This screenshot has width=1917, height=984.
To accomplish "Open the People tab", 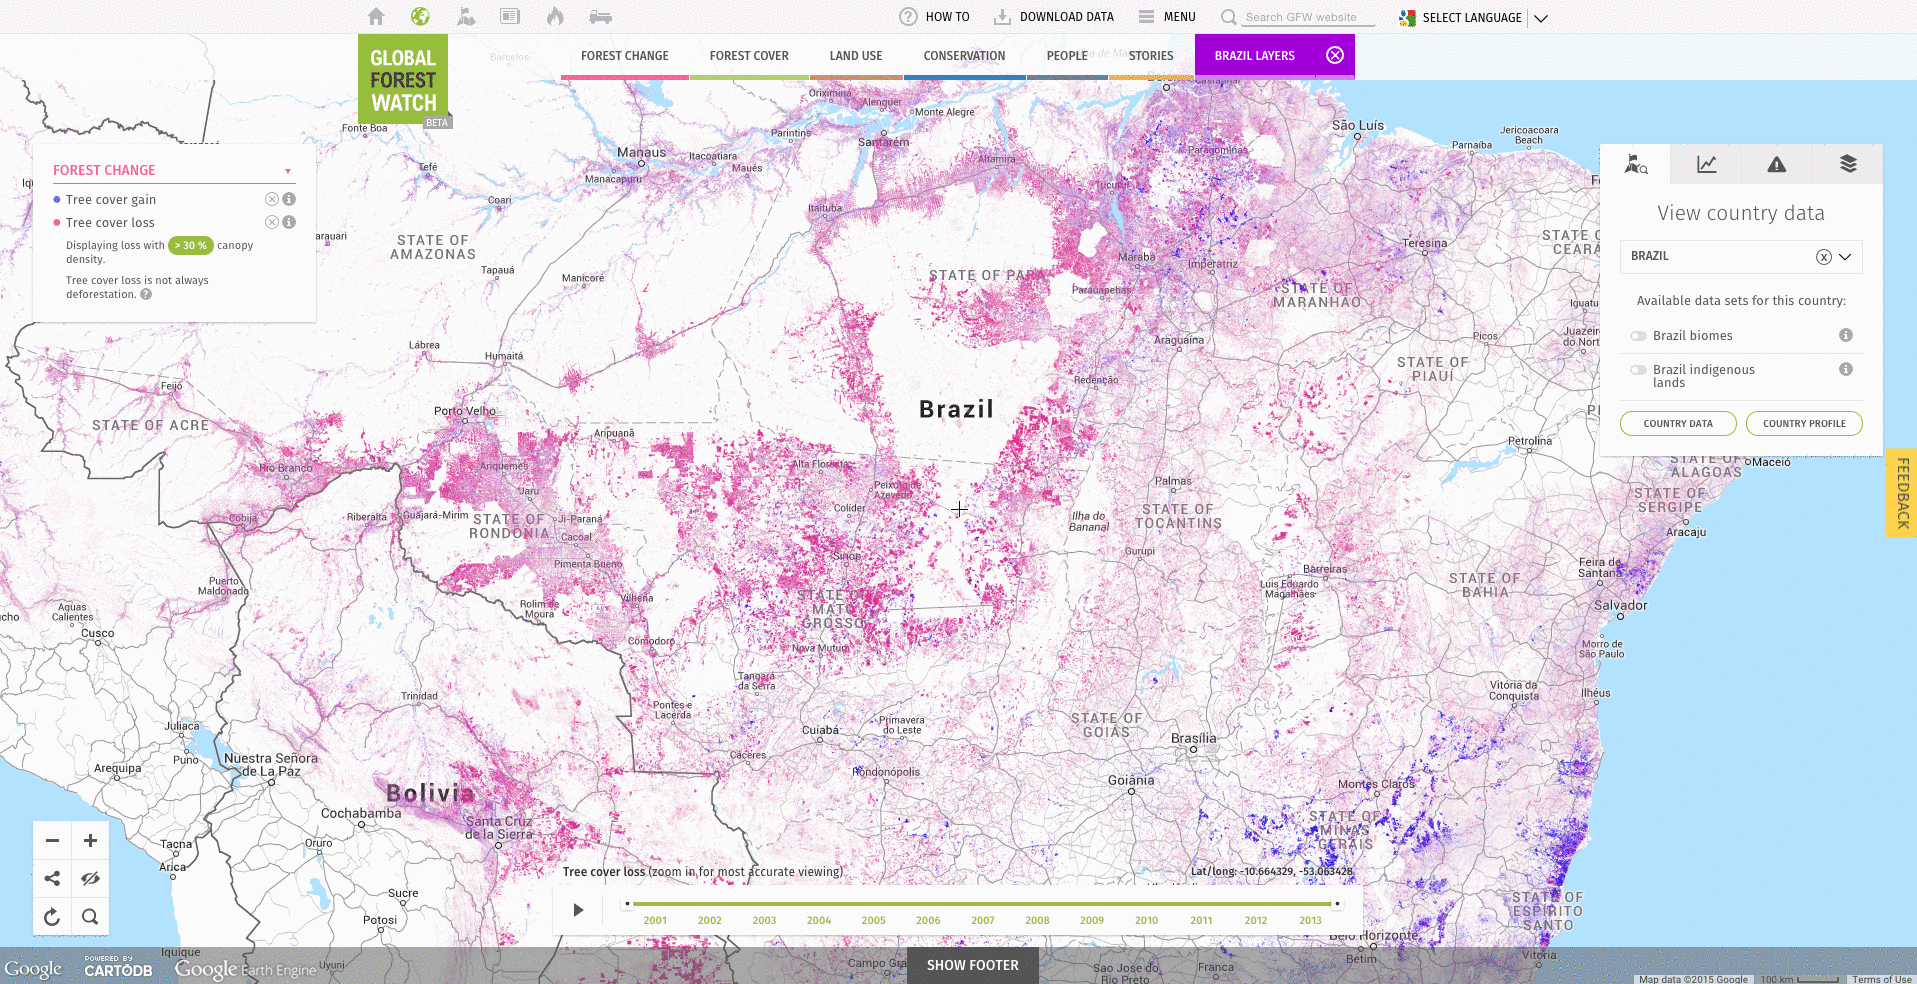I will [1067, 56].
